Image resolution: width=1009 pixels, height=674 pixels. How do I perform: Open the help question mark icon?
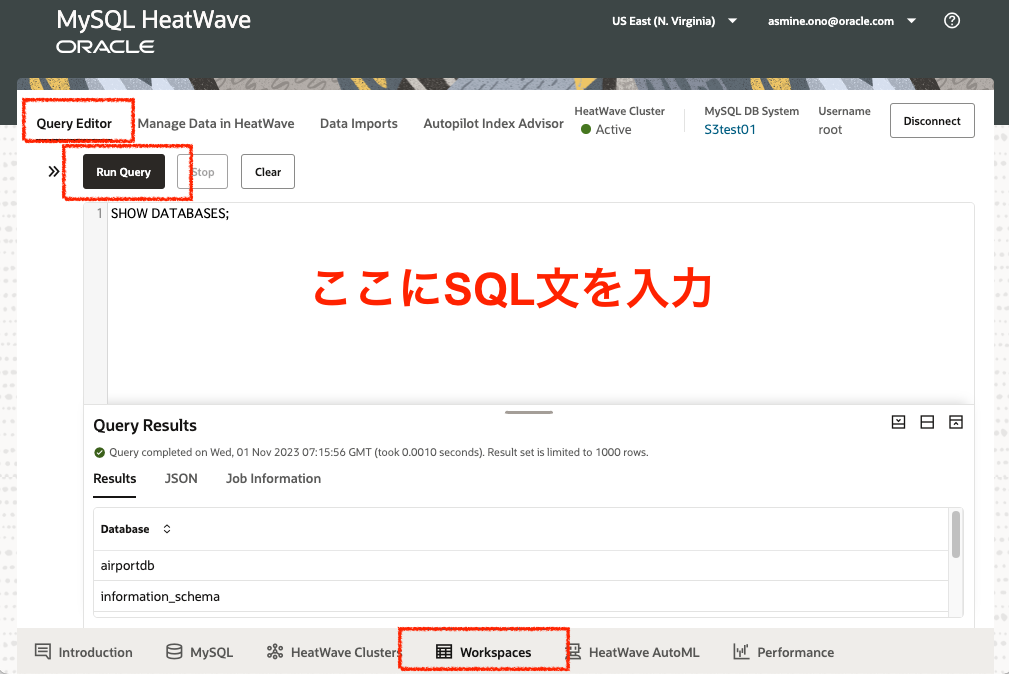coord(952,21)
